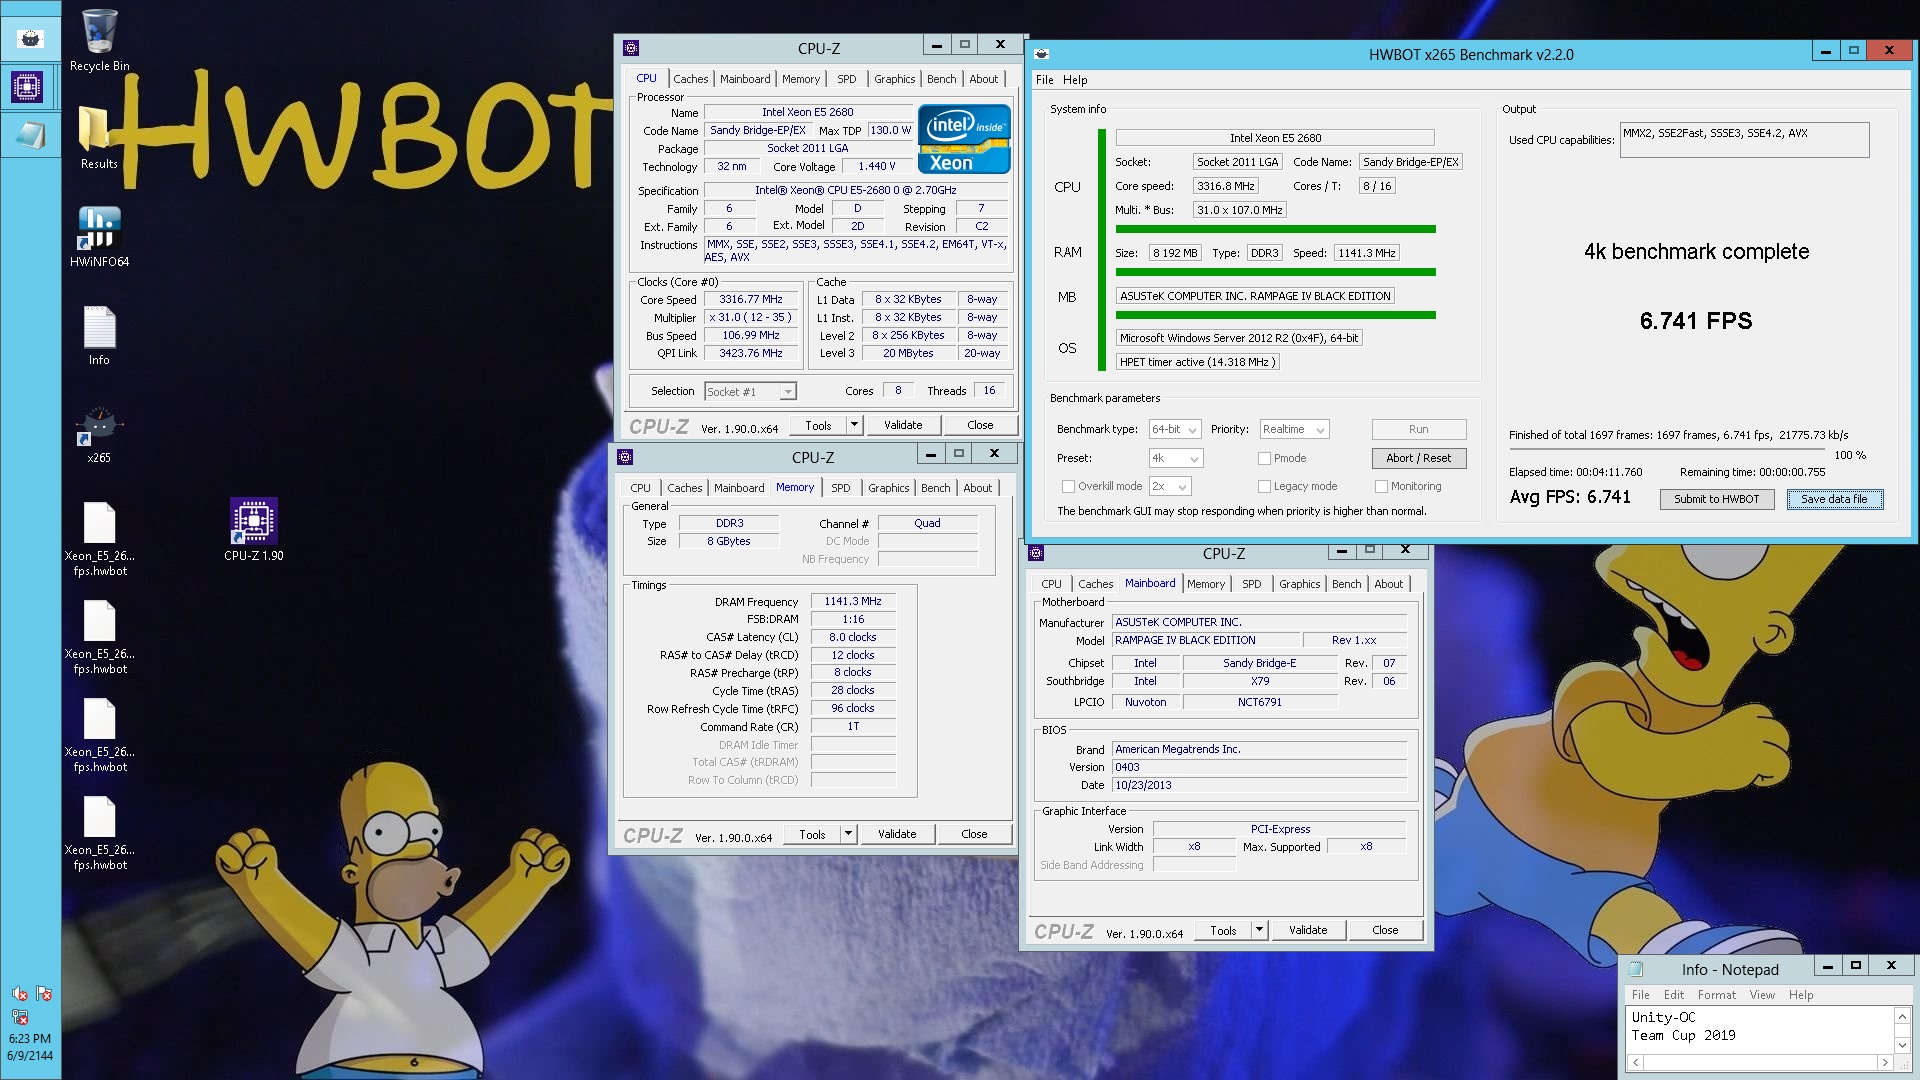Screen dimensions: 1920x1080
Task: Click Close in the CPU-Z Memory window
Action: [974, 834]
